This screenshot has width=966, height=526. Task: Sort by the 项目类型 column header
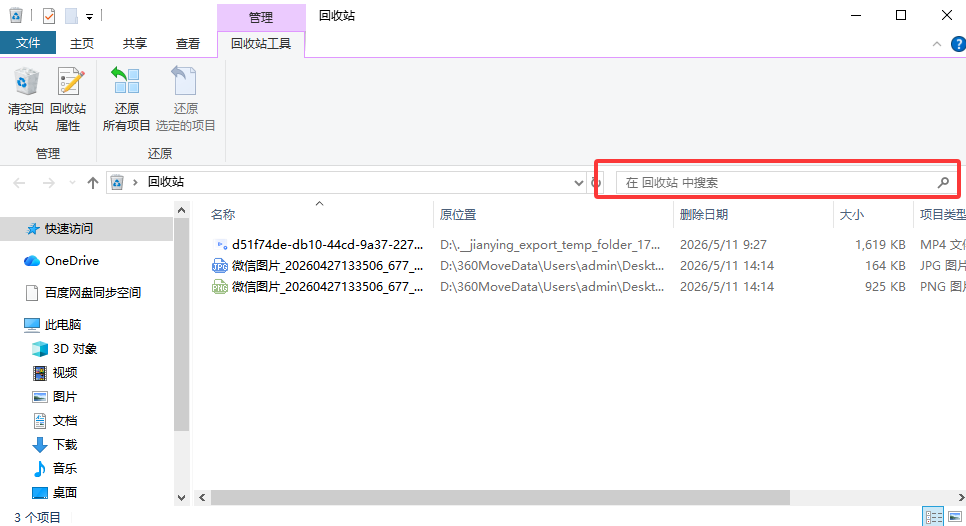pyautogui.click(x=942, y=214)
